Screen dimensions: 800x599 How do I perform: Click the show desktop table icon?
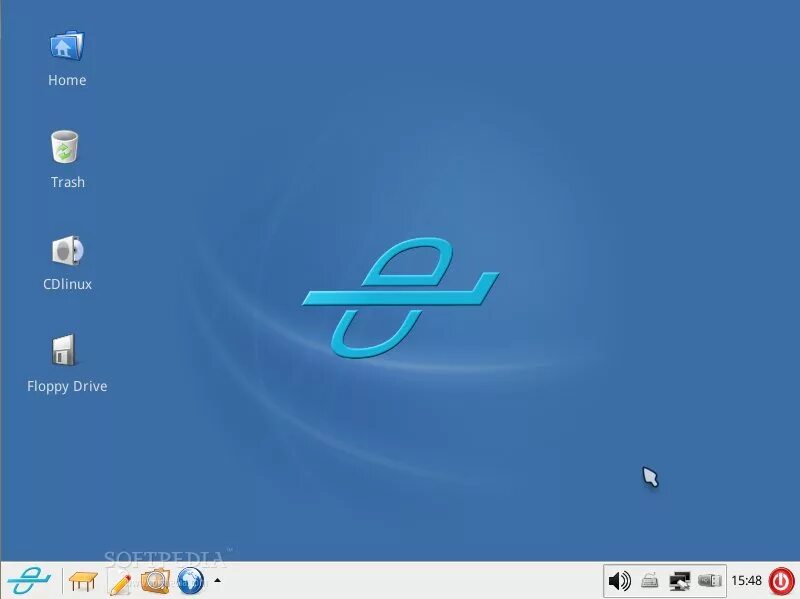point(83,581)
